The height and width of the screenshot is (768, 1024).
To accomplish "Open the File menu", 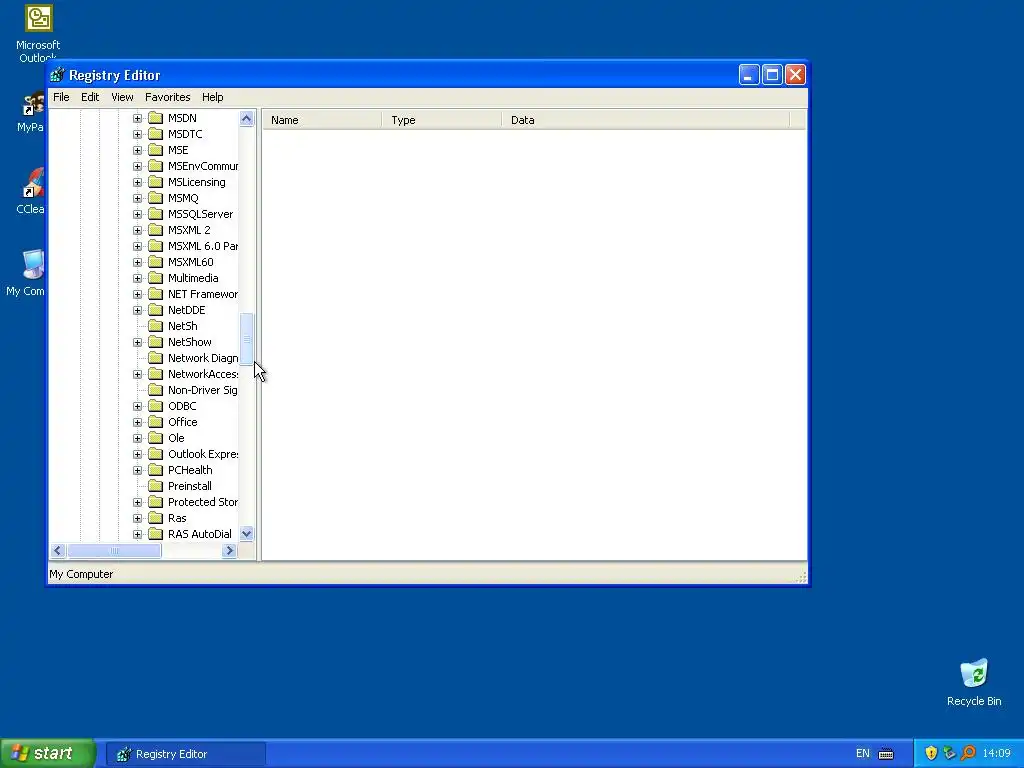I will pos(61,97).
